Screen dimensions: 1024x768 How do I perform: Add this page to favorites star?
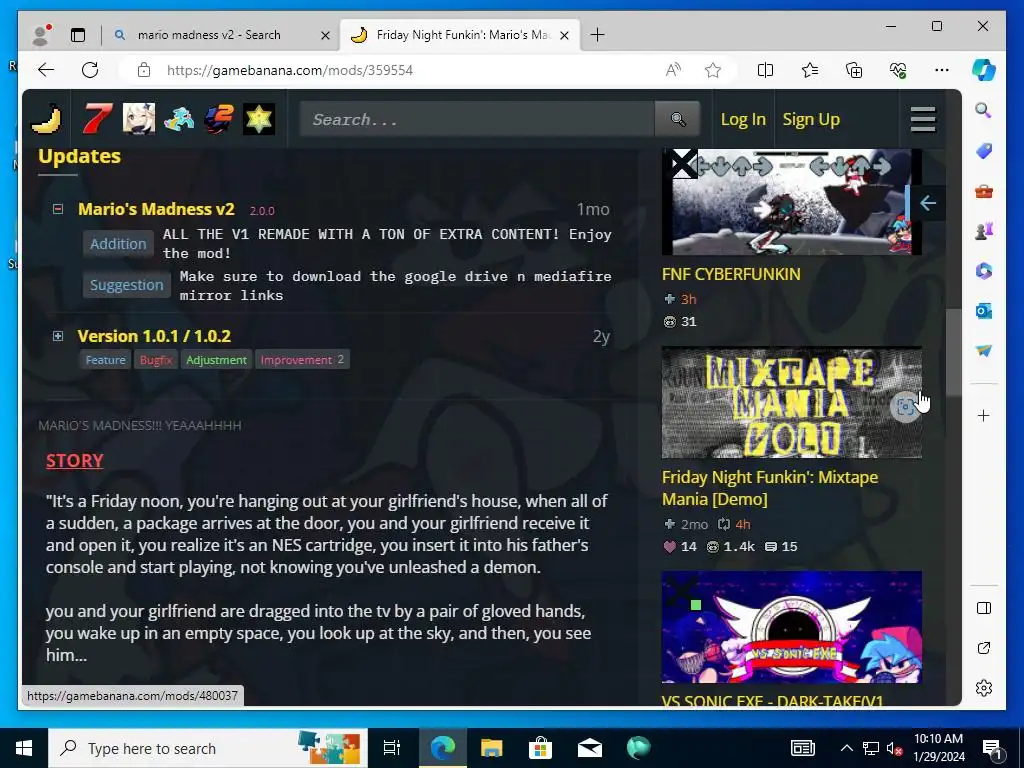[713, 70]
